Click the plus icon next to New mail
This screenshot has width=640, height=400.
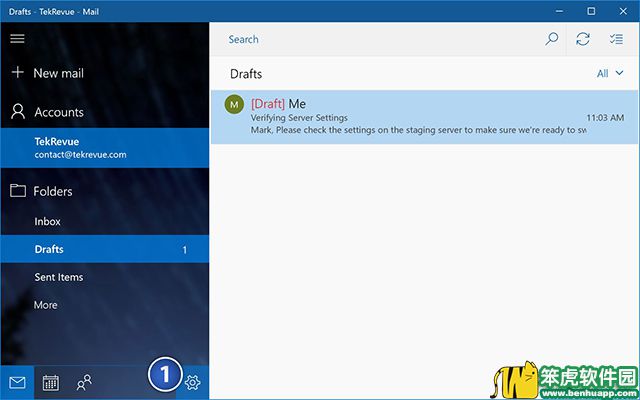click(17, 73)
